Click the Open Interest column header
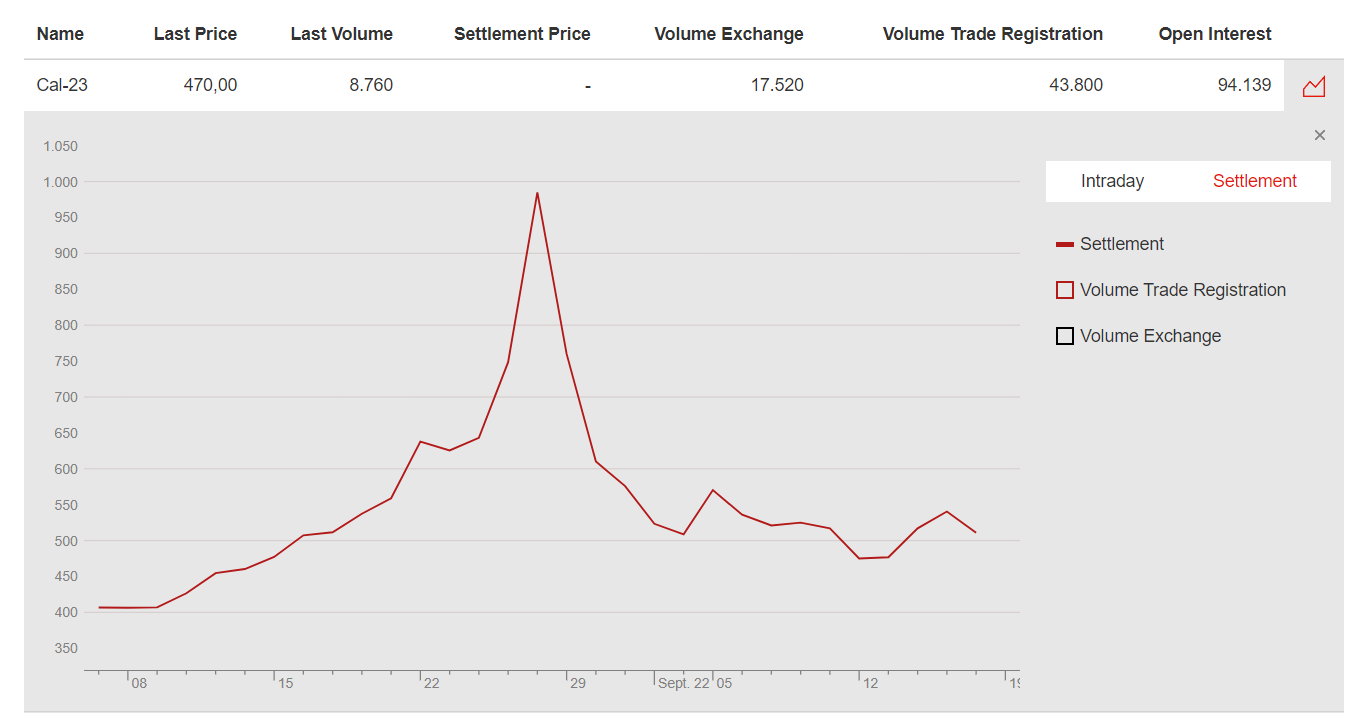This screenshot has width=1349, height=716. point(1215,34)
